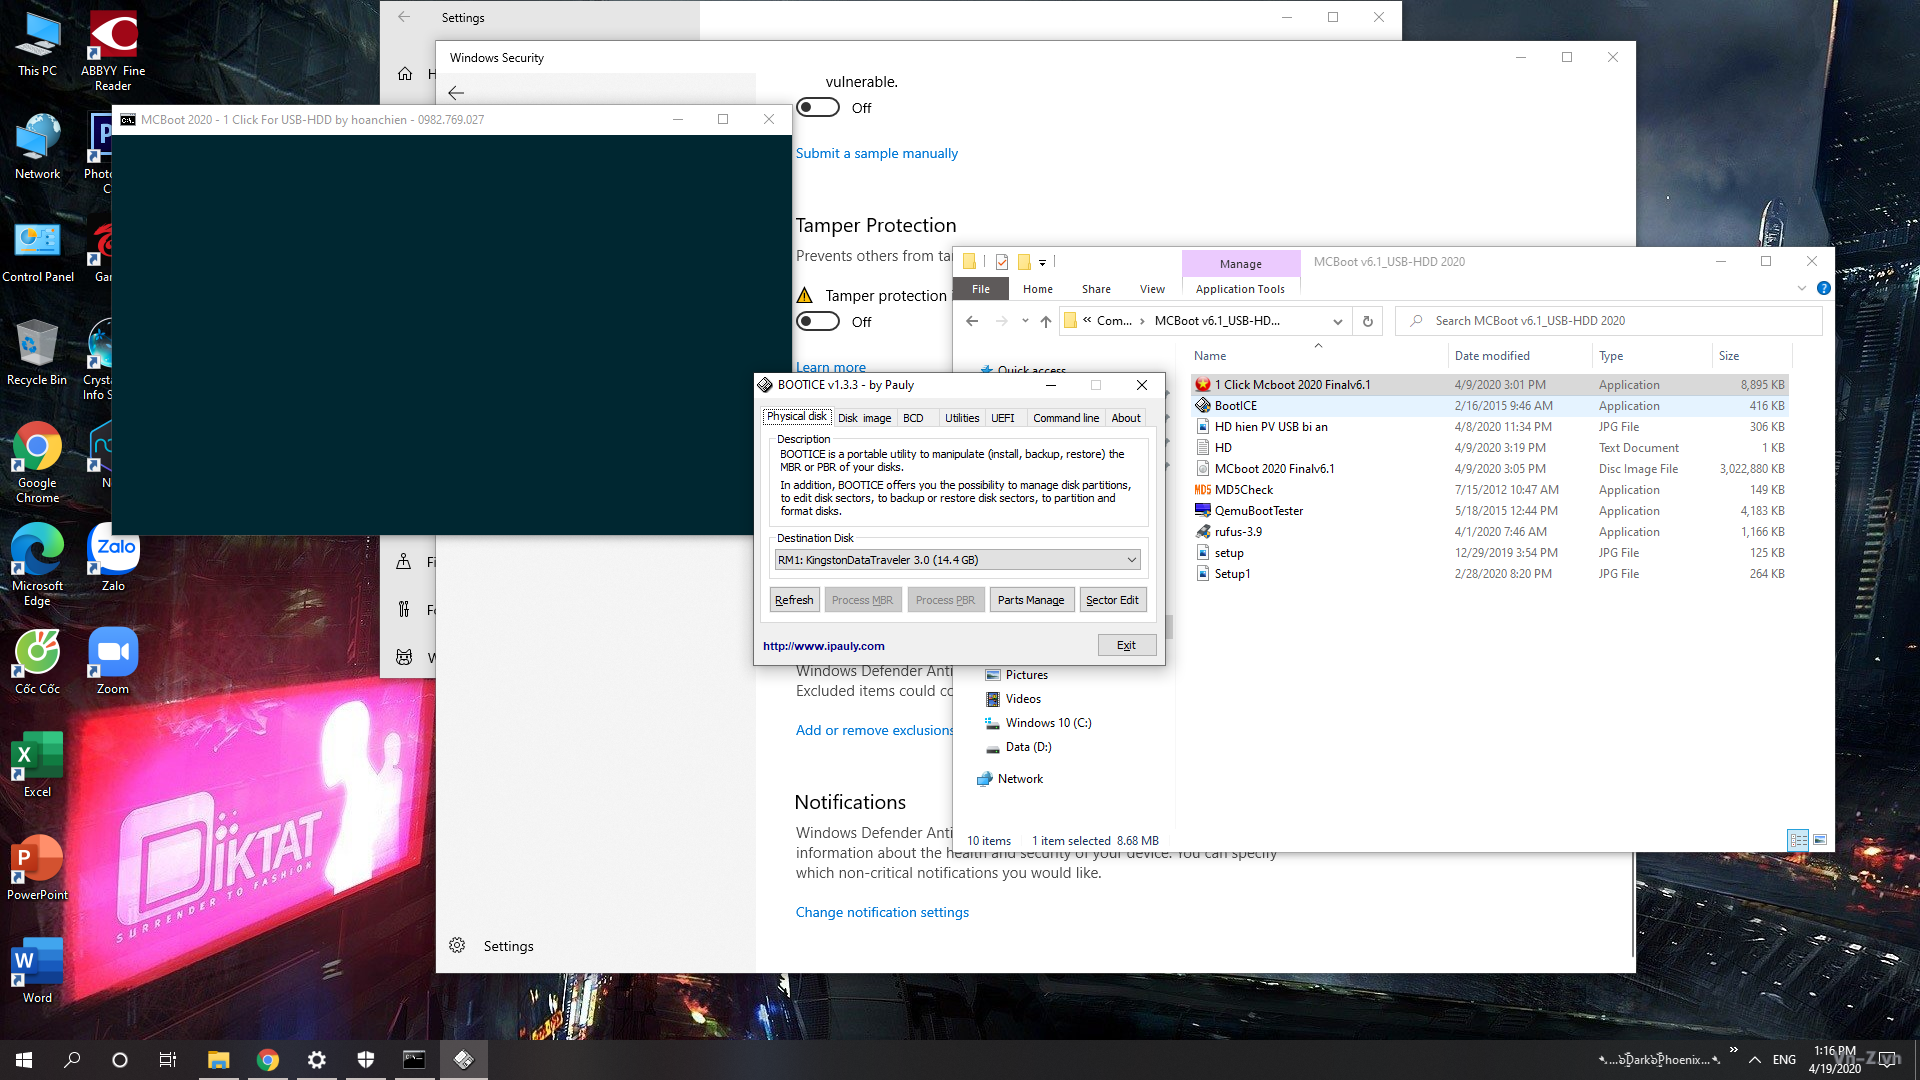
Task: Click the Sector Edit button in BOOTICE
Action: click(1112, 600)
